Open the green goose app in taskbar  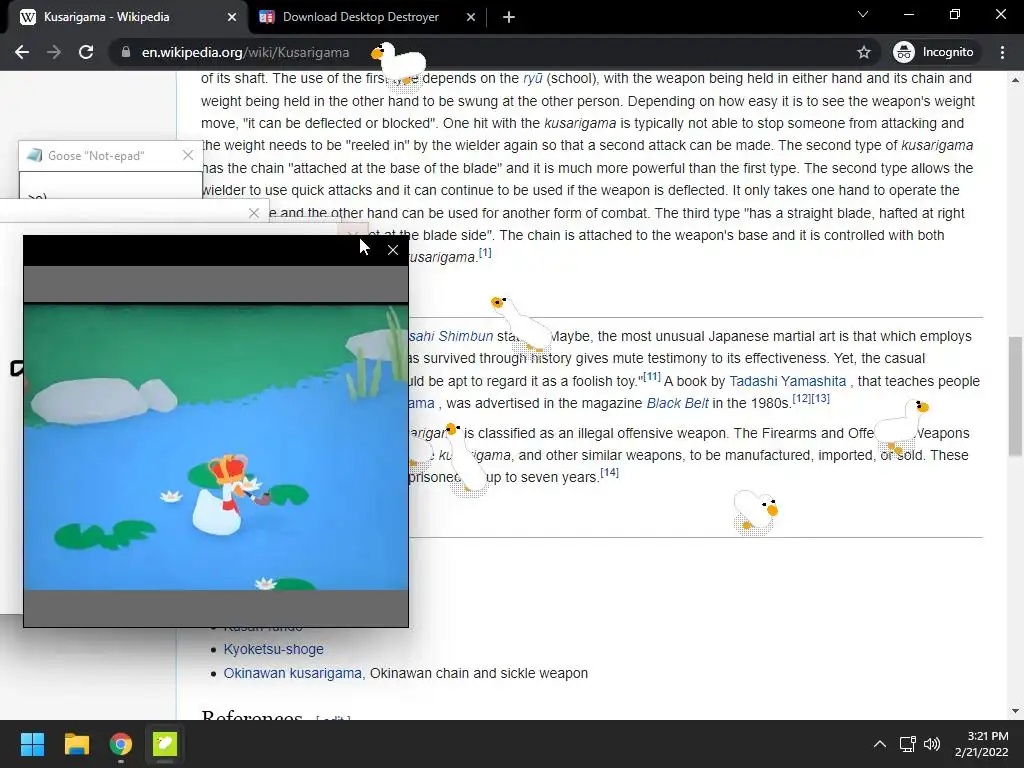pyautogui.click(x=165, y=744)
